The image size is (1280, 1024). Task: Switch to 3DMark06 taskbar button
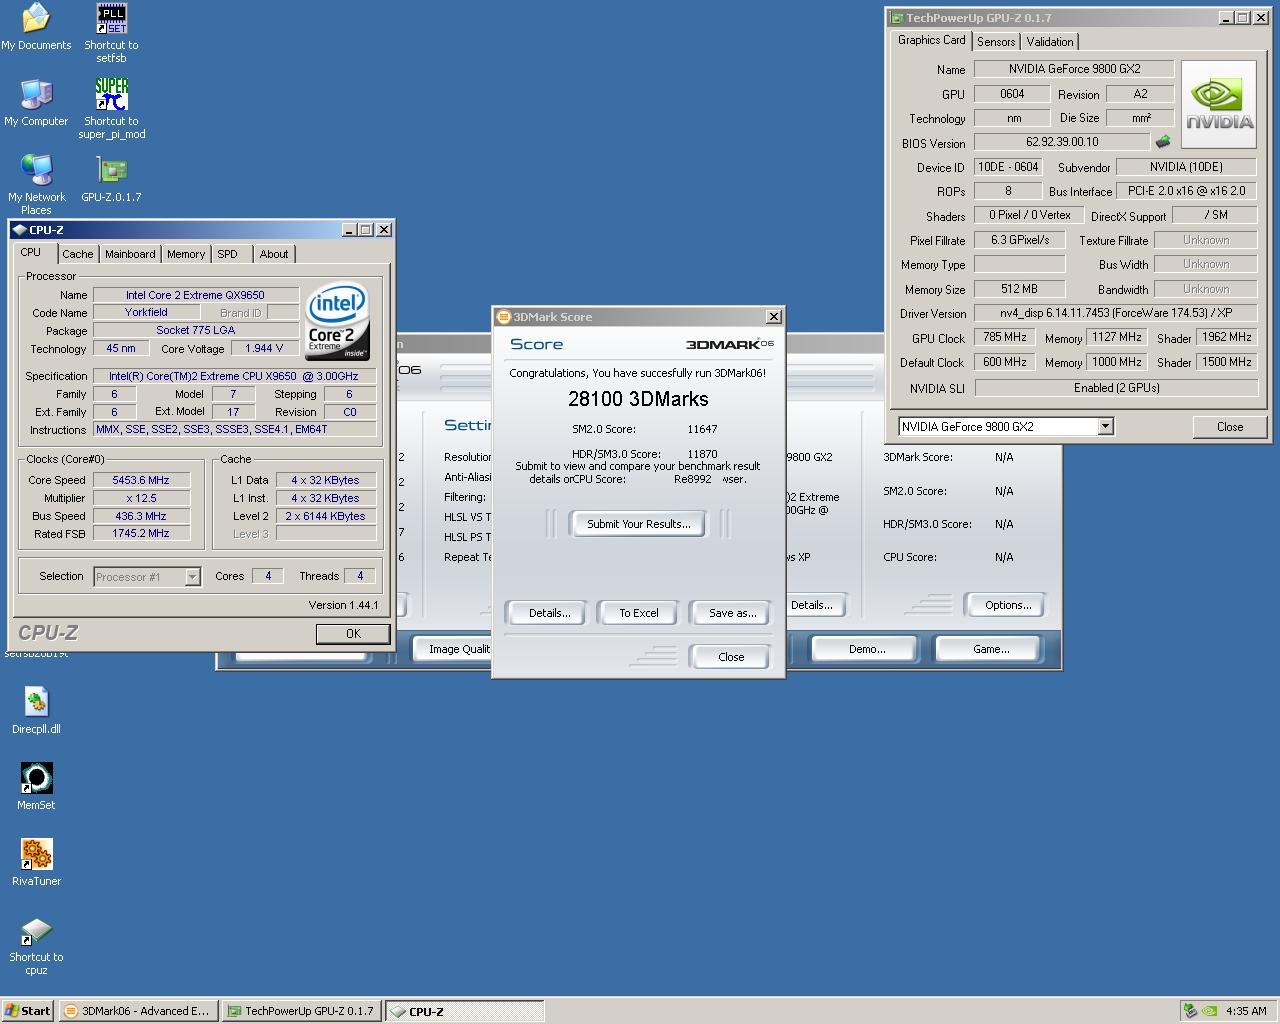point(137,1011)
